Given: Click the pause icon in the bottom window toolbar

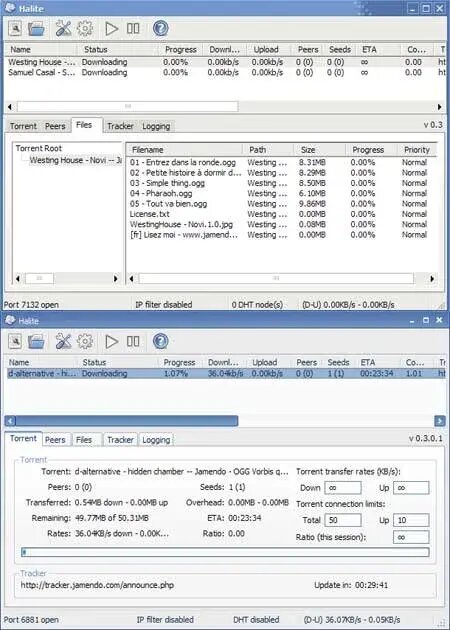Looking at the screenshot, I should [133, 342].
